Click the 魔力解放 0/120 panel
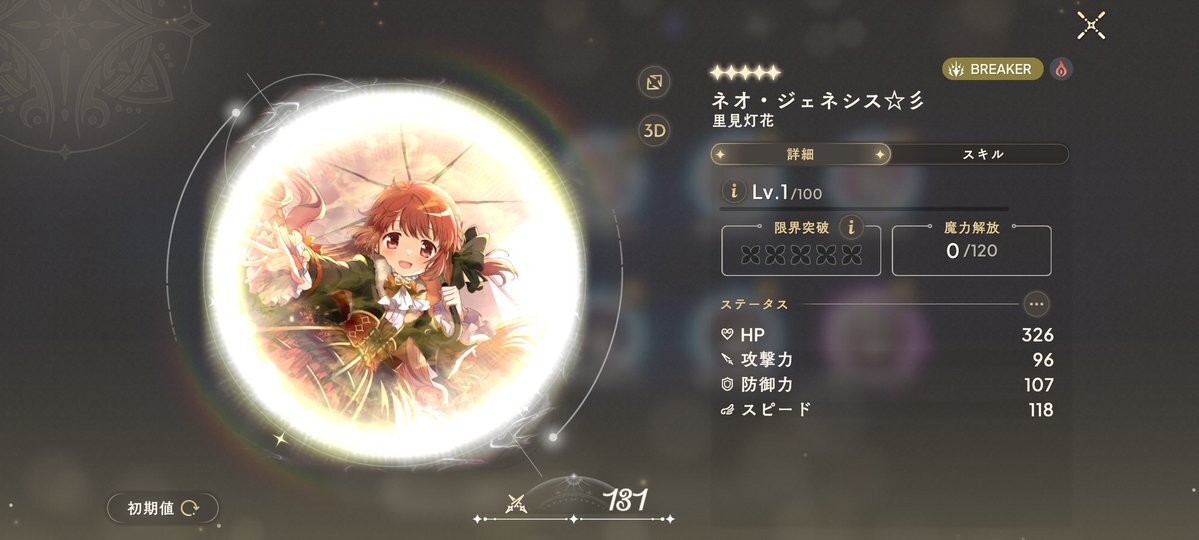 click(971, 249)
